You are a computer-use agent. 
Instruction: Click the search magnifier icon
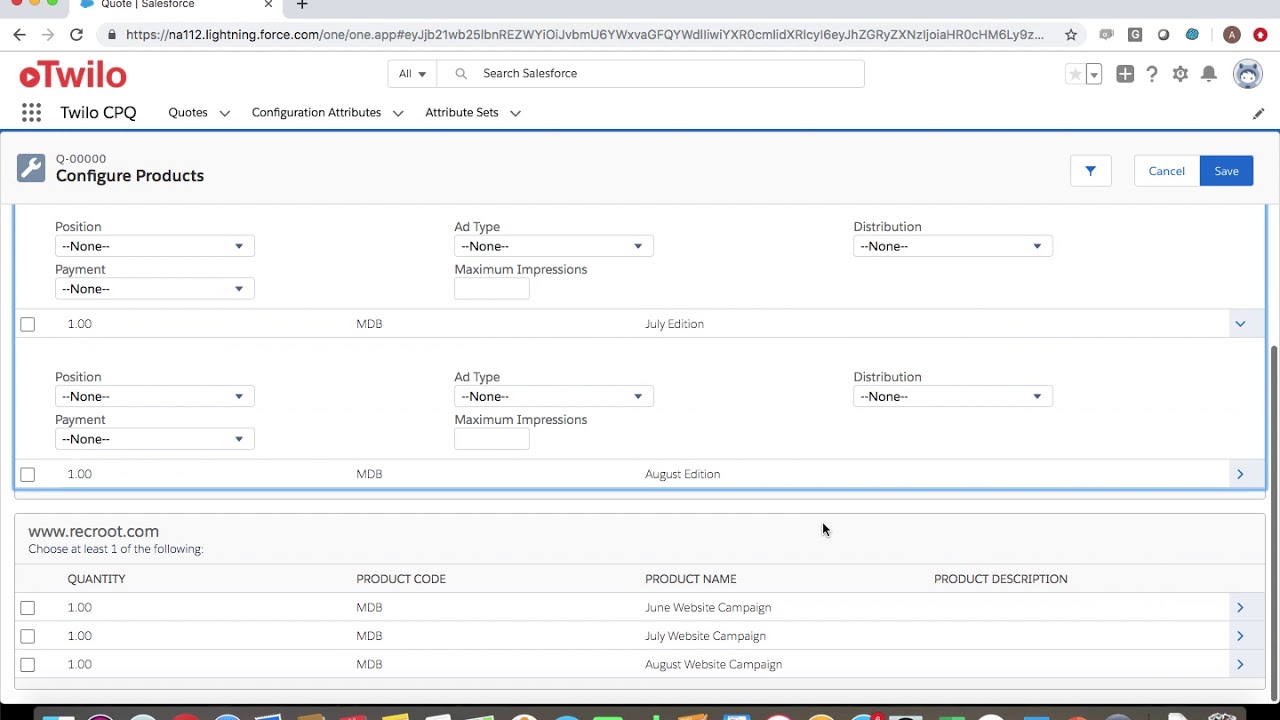pyautogui.click(x=461, y=74)
